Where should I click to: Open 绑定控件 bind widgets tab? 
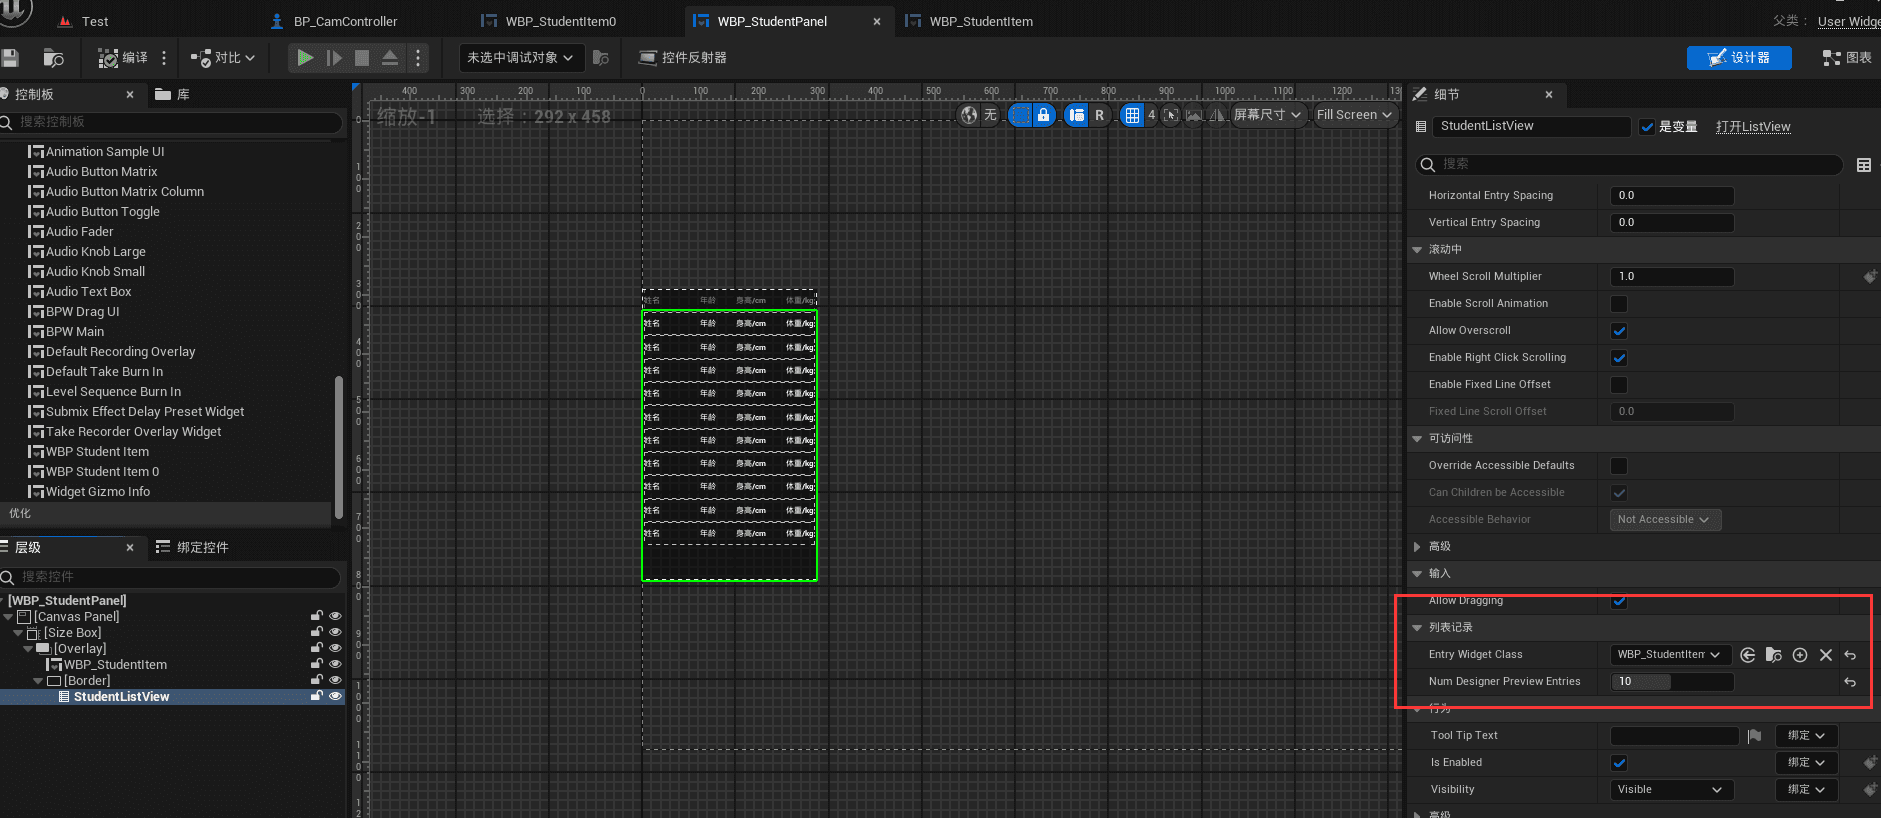(x=192, y=547)
